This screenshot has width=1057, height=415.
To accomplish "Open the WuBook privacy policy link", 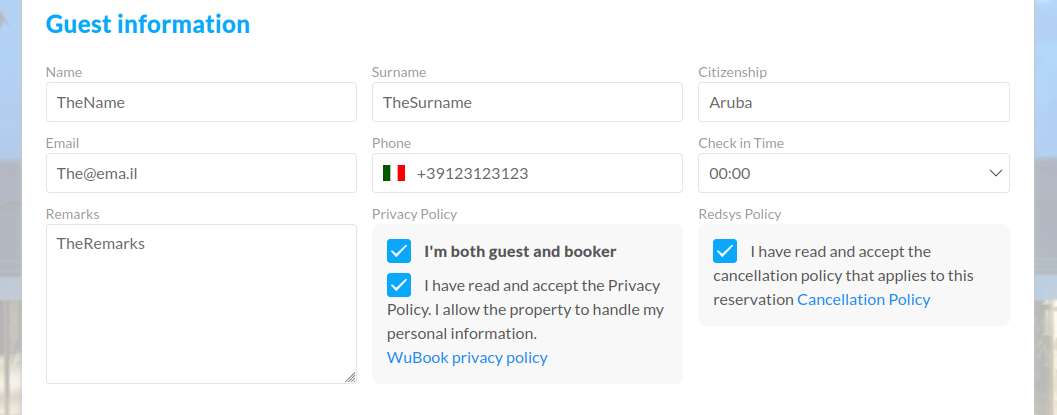I will point(467,357).
